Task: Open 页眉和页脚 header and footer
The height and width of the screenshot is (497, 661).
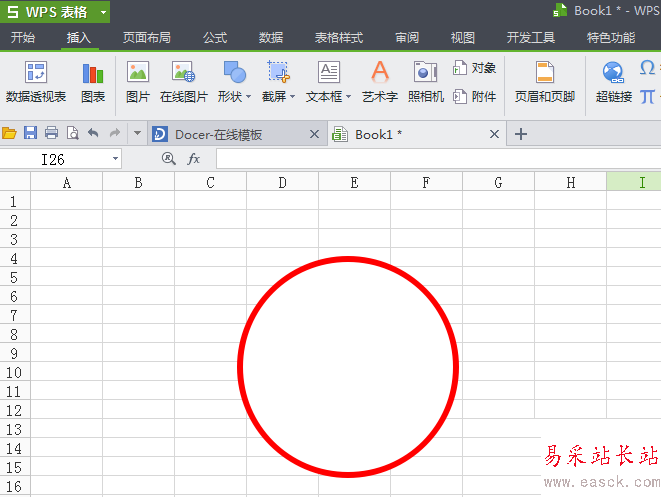Action: click(545, 83)
